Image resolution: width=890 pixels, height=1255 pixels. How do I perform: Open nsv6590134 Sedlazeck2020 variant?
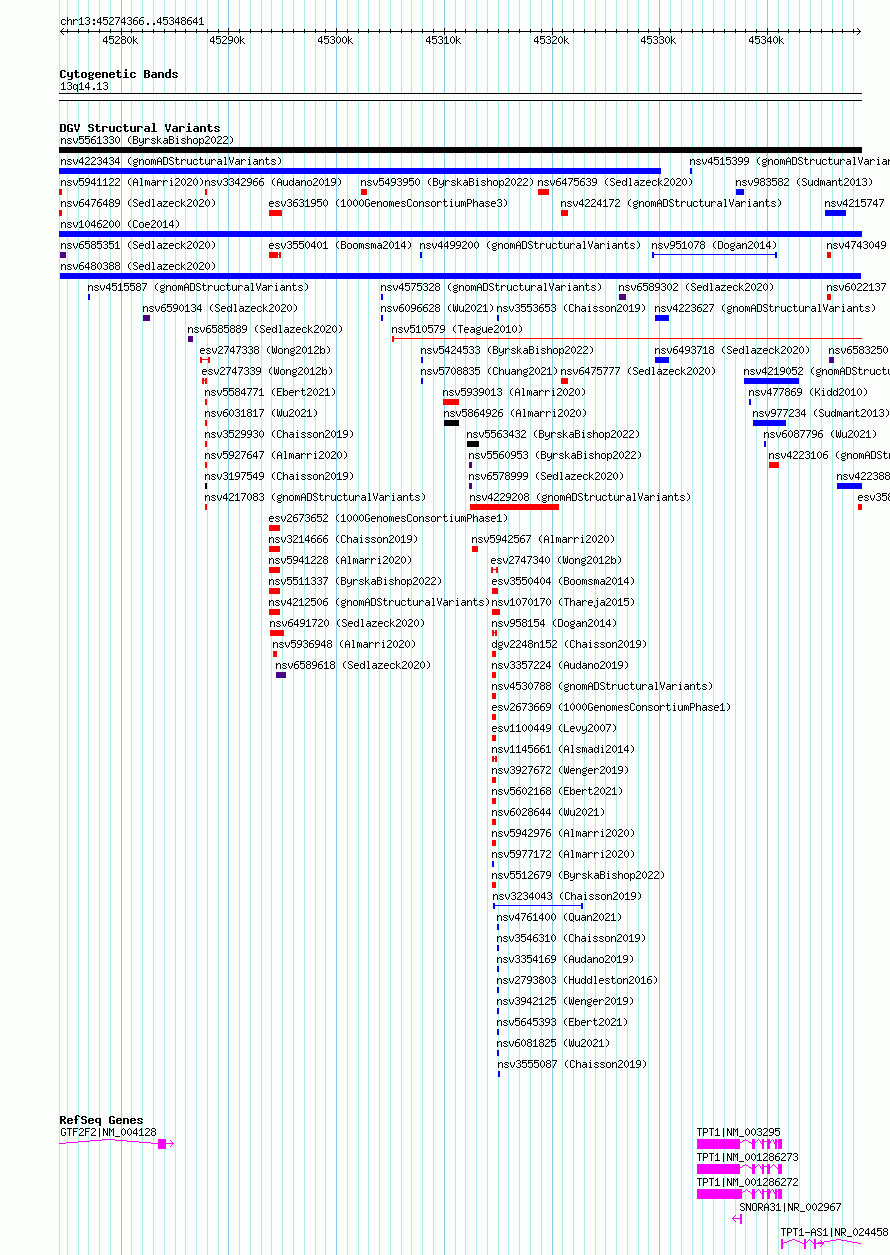pos(220,308)
